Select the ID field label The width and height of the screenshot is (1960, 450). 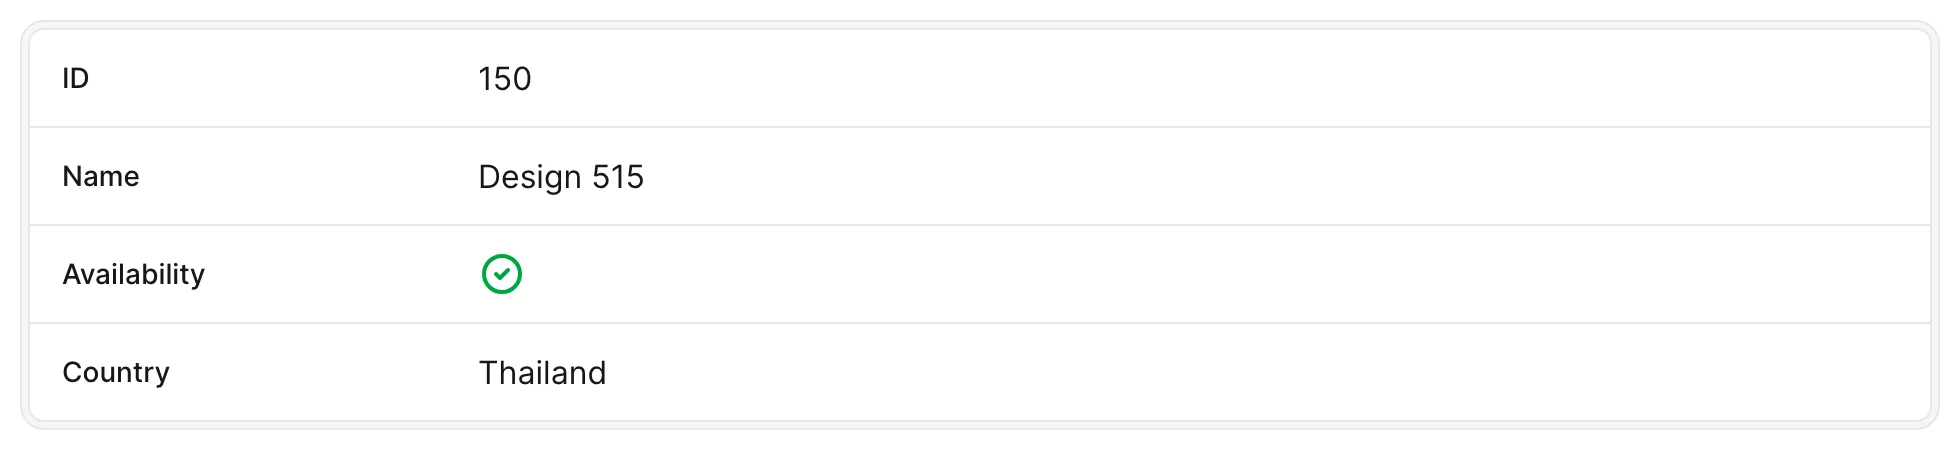tap(76, 78)
